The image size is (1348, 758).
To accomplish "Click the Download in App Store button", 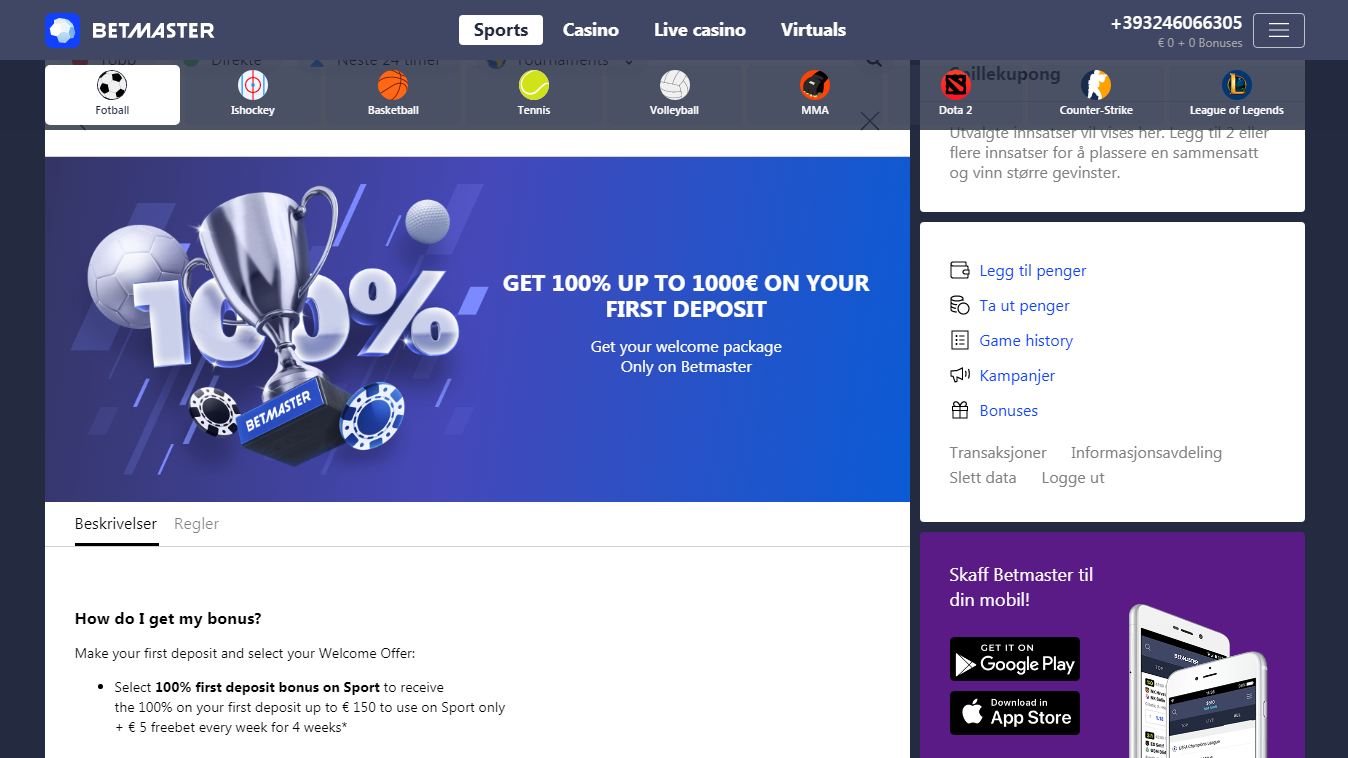I will coord(1015,713).
